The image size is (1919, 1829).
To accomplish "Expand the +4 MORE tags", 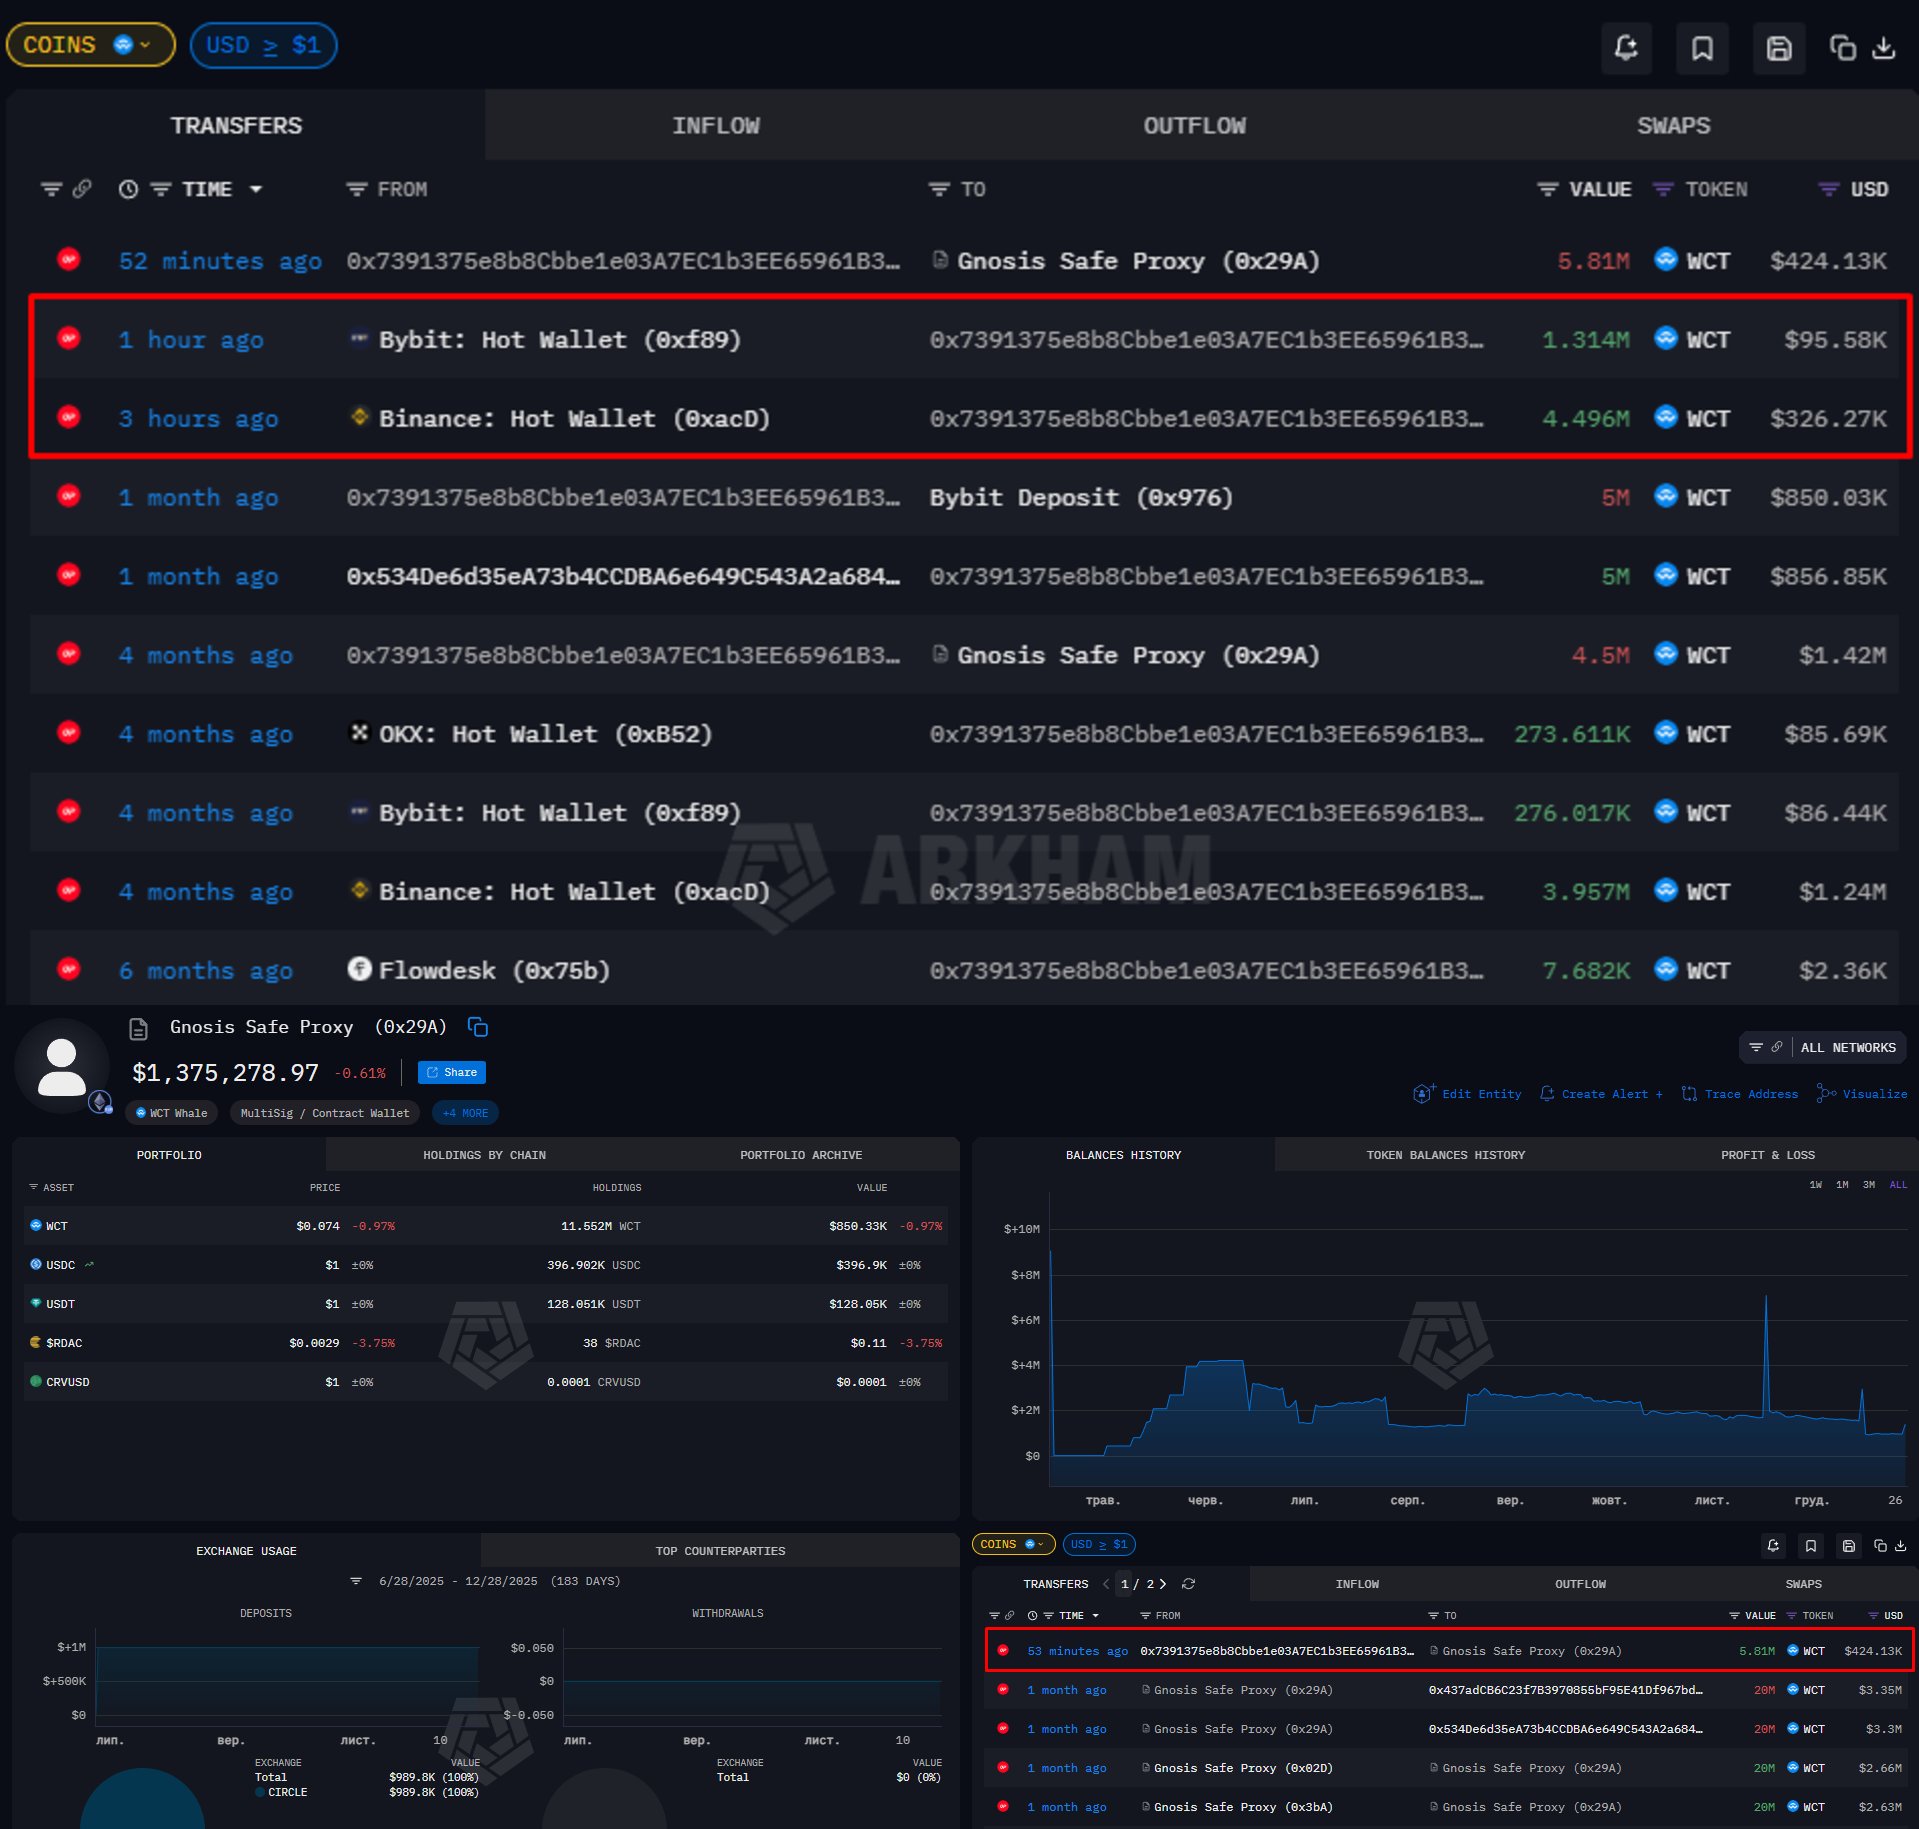I will click(x=465, y=1113).
